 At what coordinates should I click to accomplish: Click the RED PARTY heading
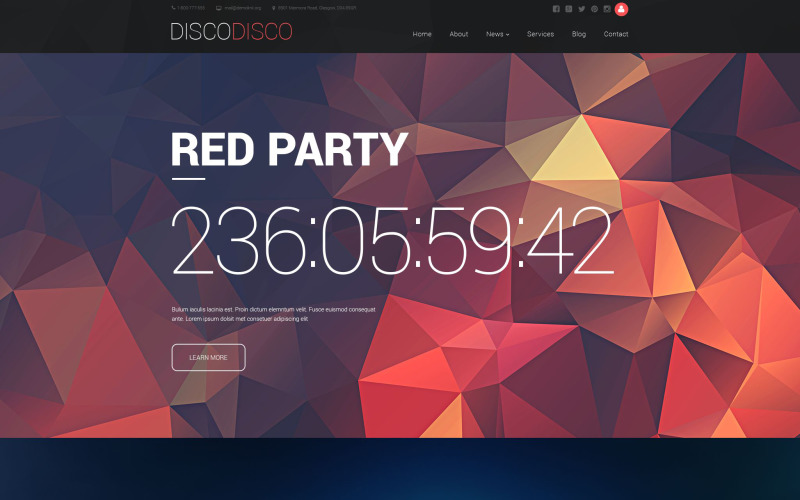[289, 149]
